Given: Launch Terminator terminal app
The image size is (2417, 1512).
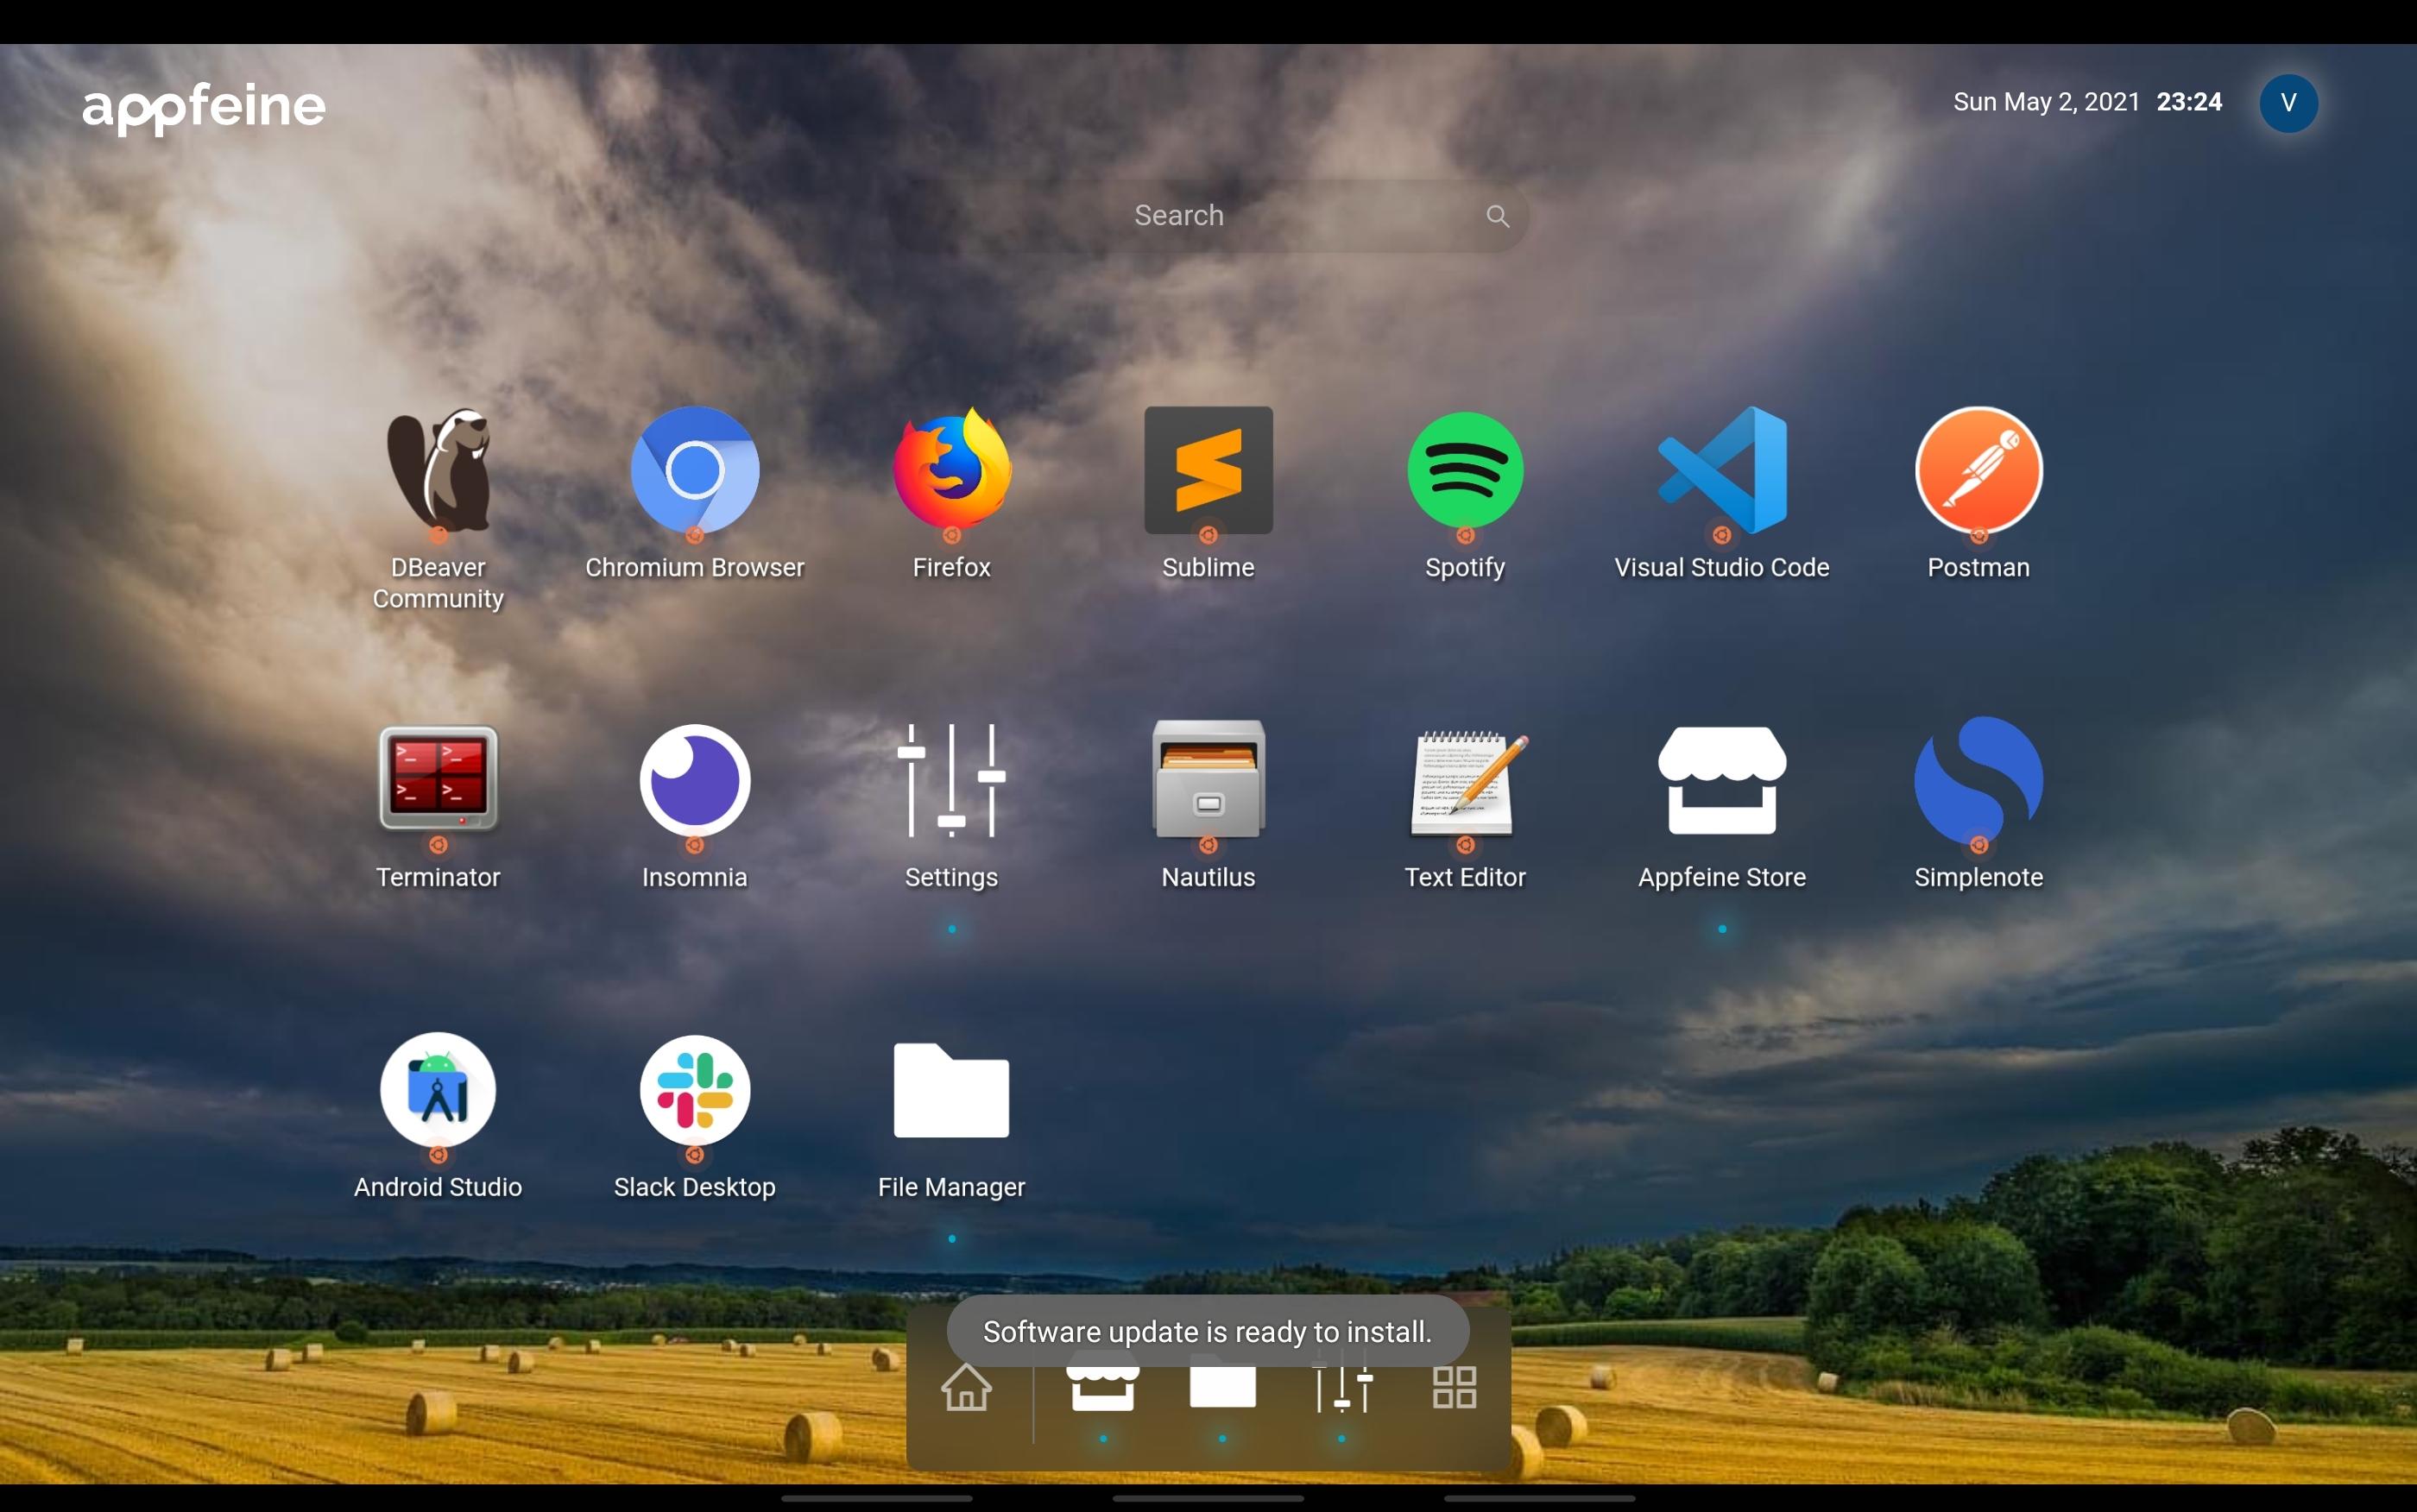Looking at the screenshot, I should pyautogui.click(x=438, y=779).
